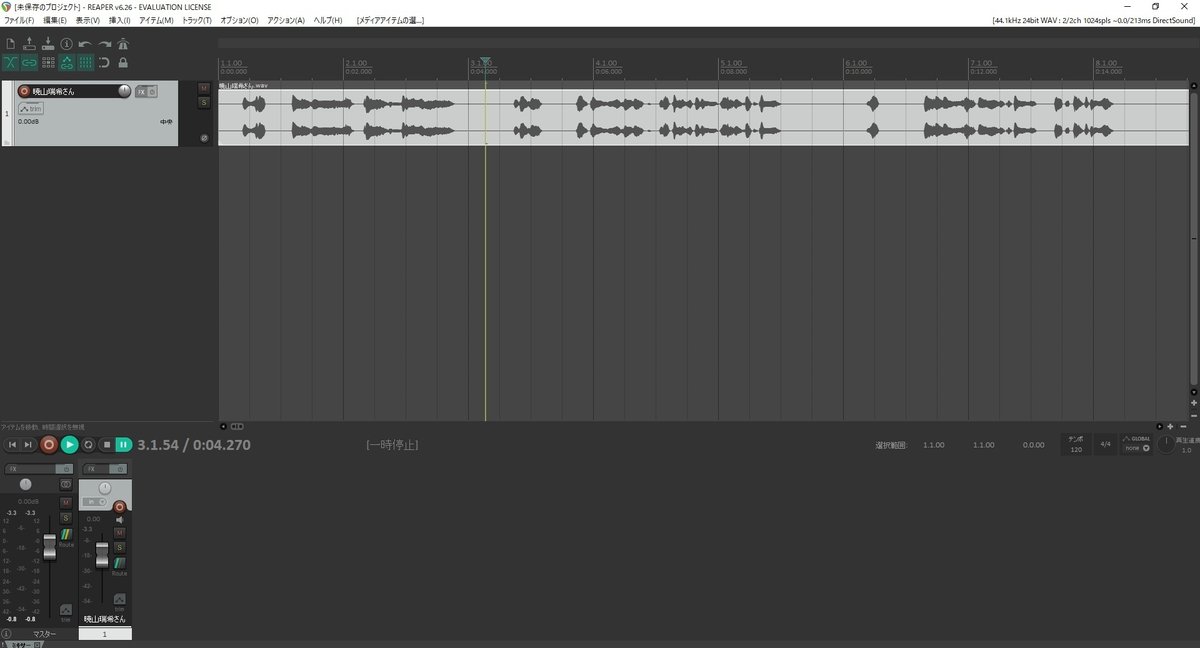Open the アイテム(M) menu
1200x648 pixels.
156,20
